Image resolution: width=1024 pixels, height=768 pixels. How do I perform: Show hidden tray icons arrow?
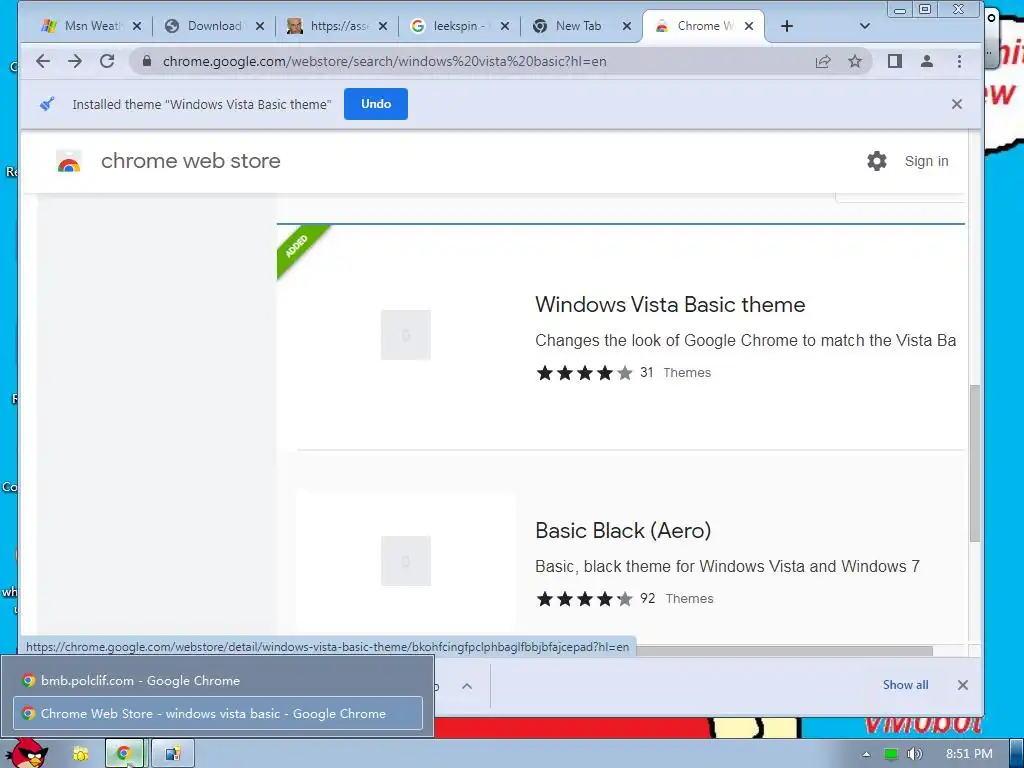pos(866,754)
